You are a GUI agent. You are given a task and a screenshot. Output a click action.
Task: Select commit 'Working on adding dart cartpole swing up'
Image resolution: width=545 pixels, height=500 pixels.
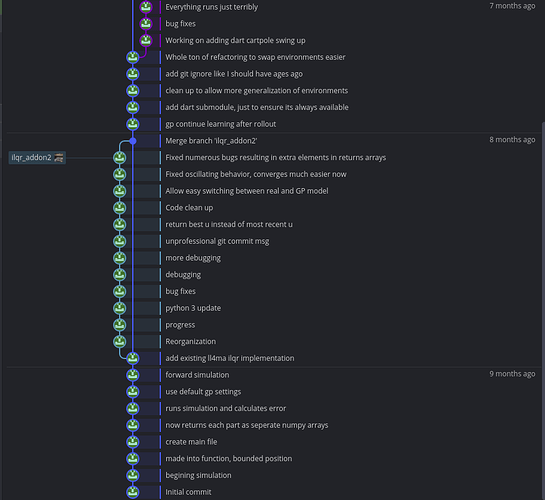coord(235,41)
